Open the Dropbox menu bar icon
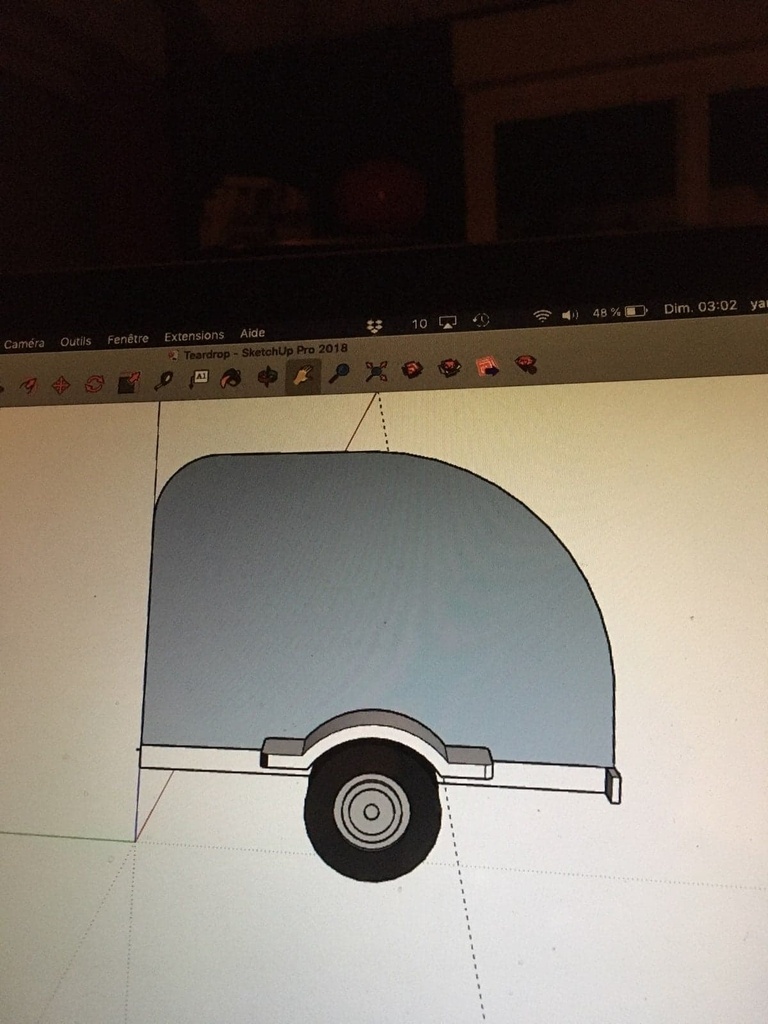The height and width of the screenshot is (1024, 768). point(375,326)
